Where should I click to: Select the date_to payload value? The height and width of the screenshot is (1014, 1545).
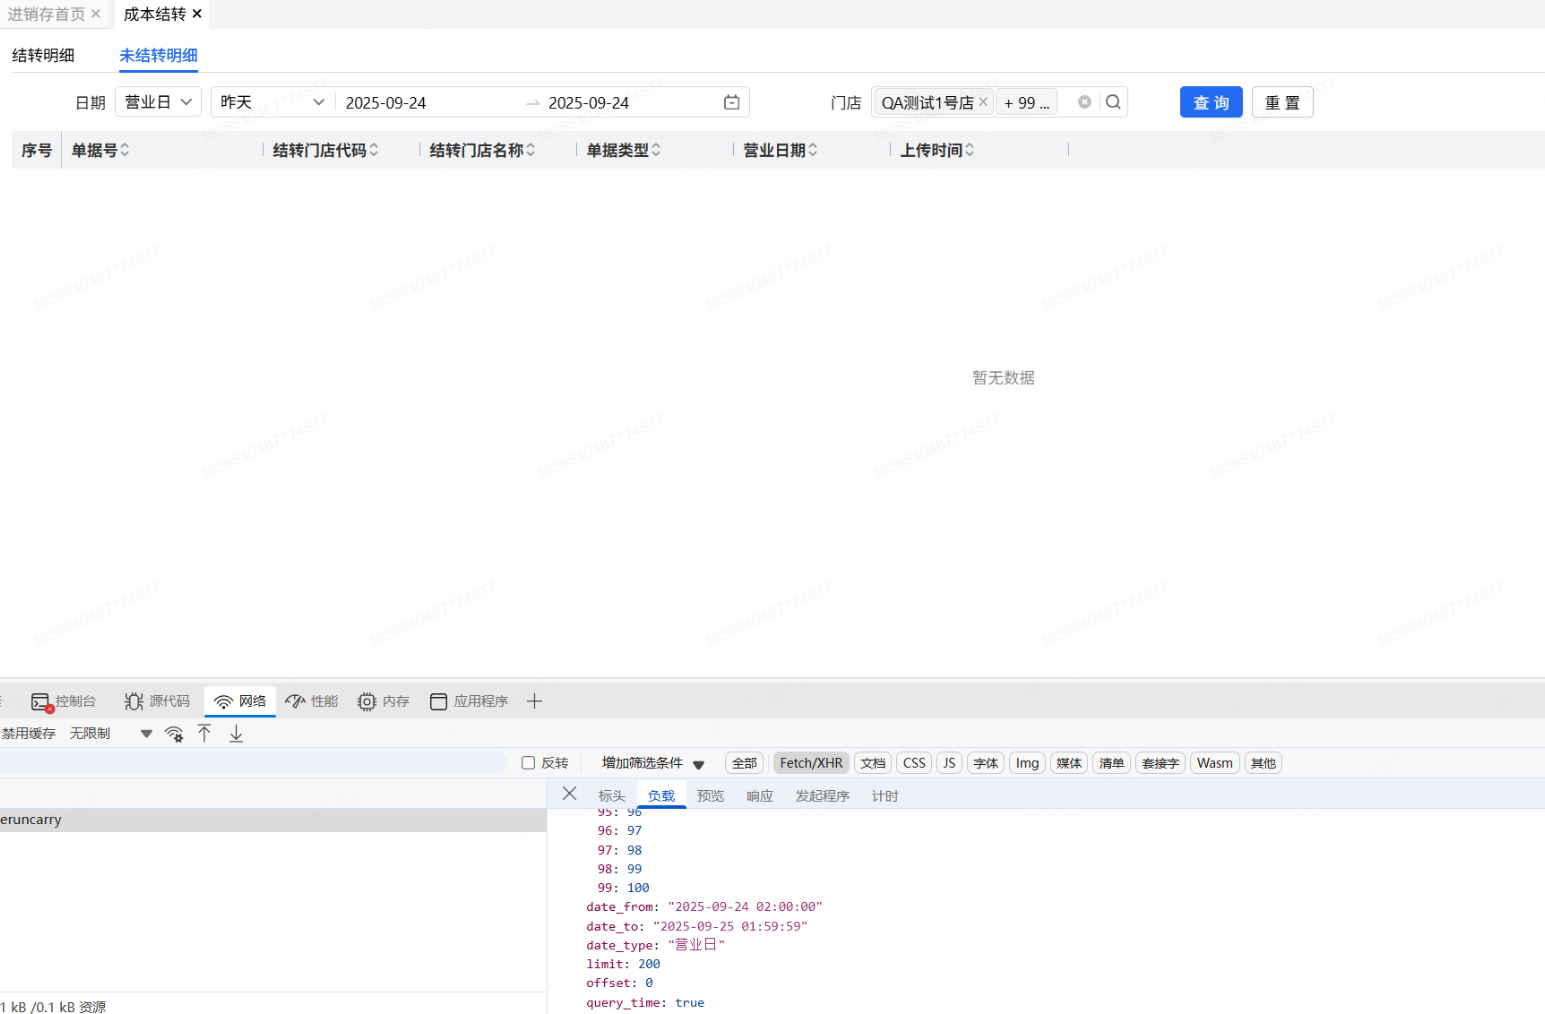730,926
